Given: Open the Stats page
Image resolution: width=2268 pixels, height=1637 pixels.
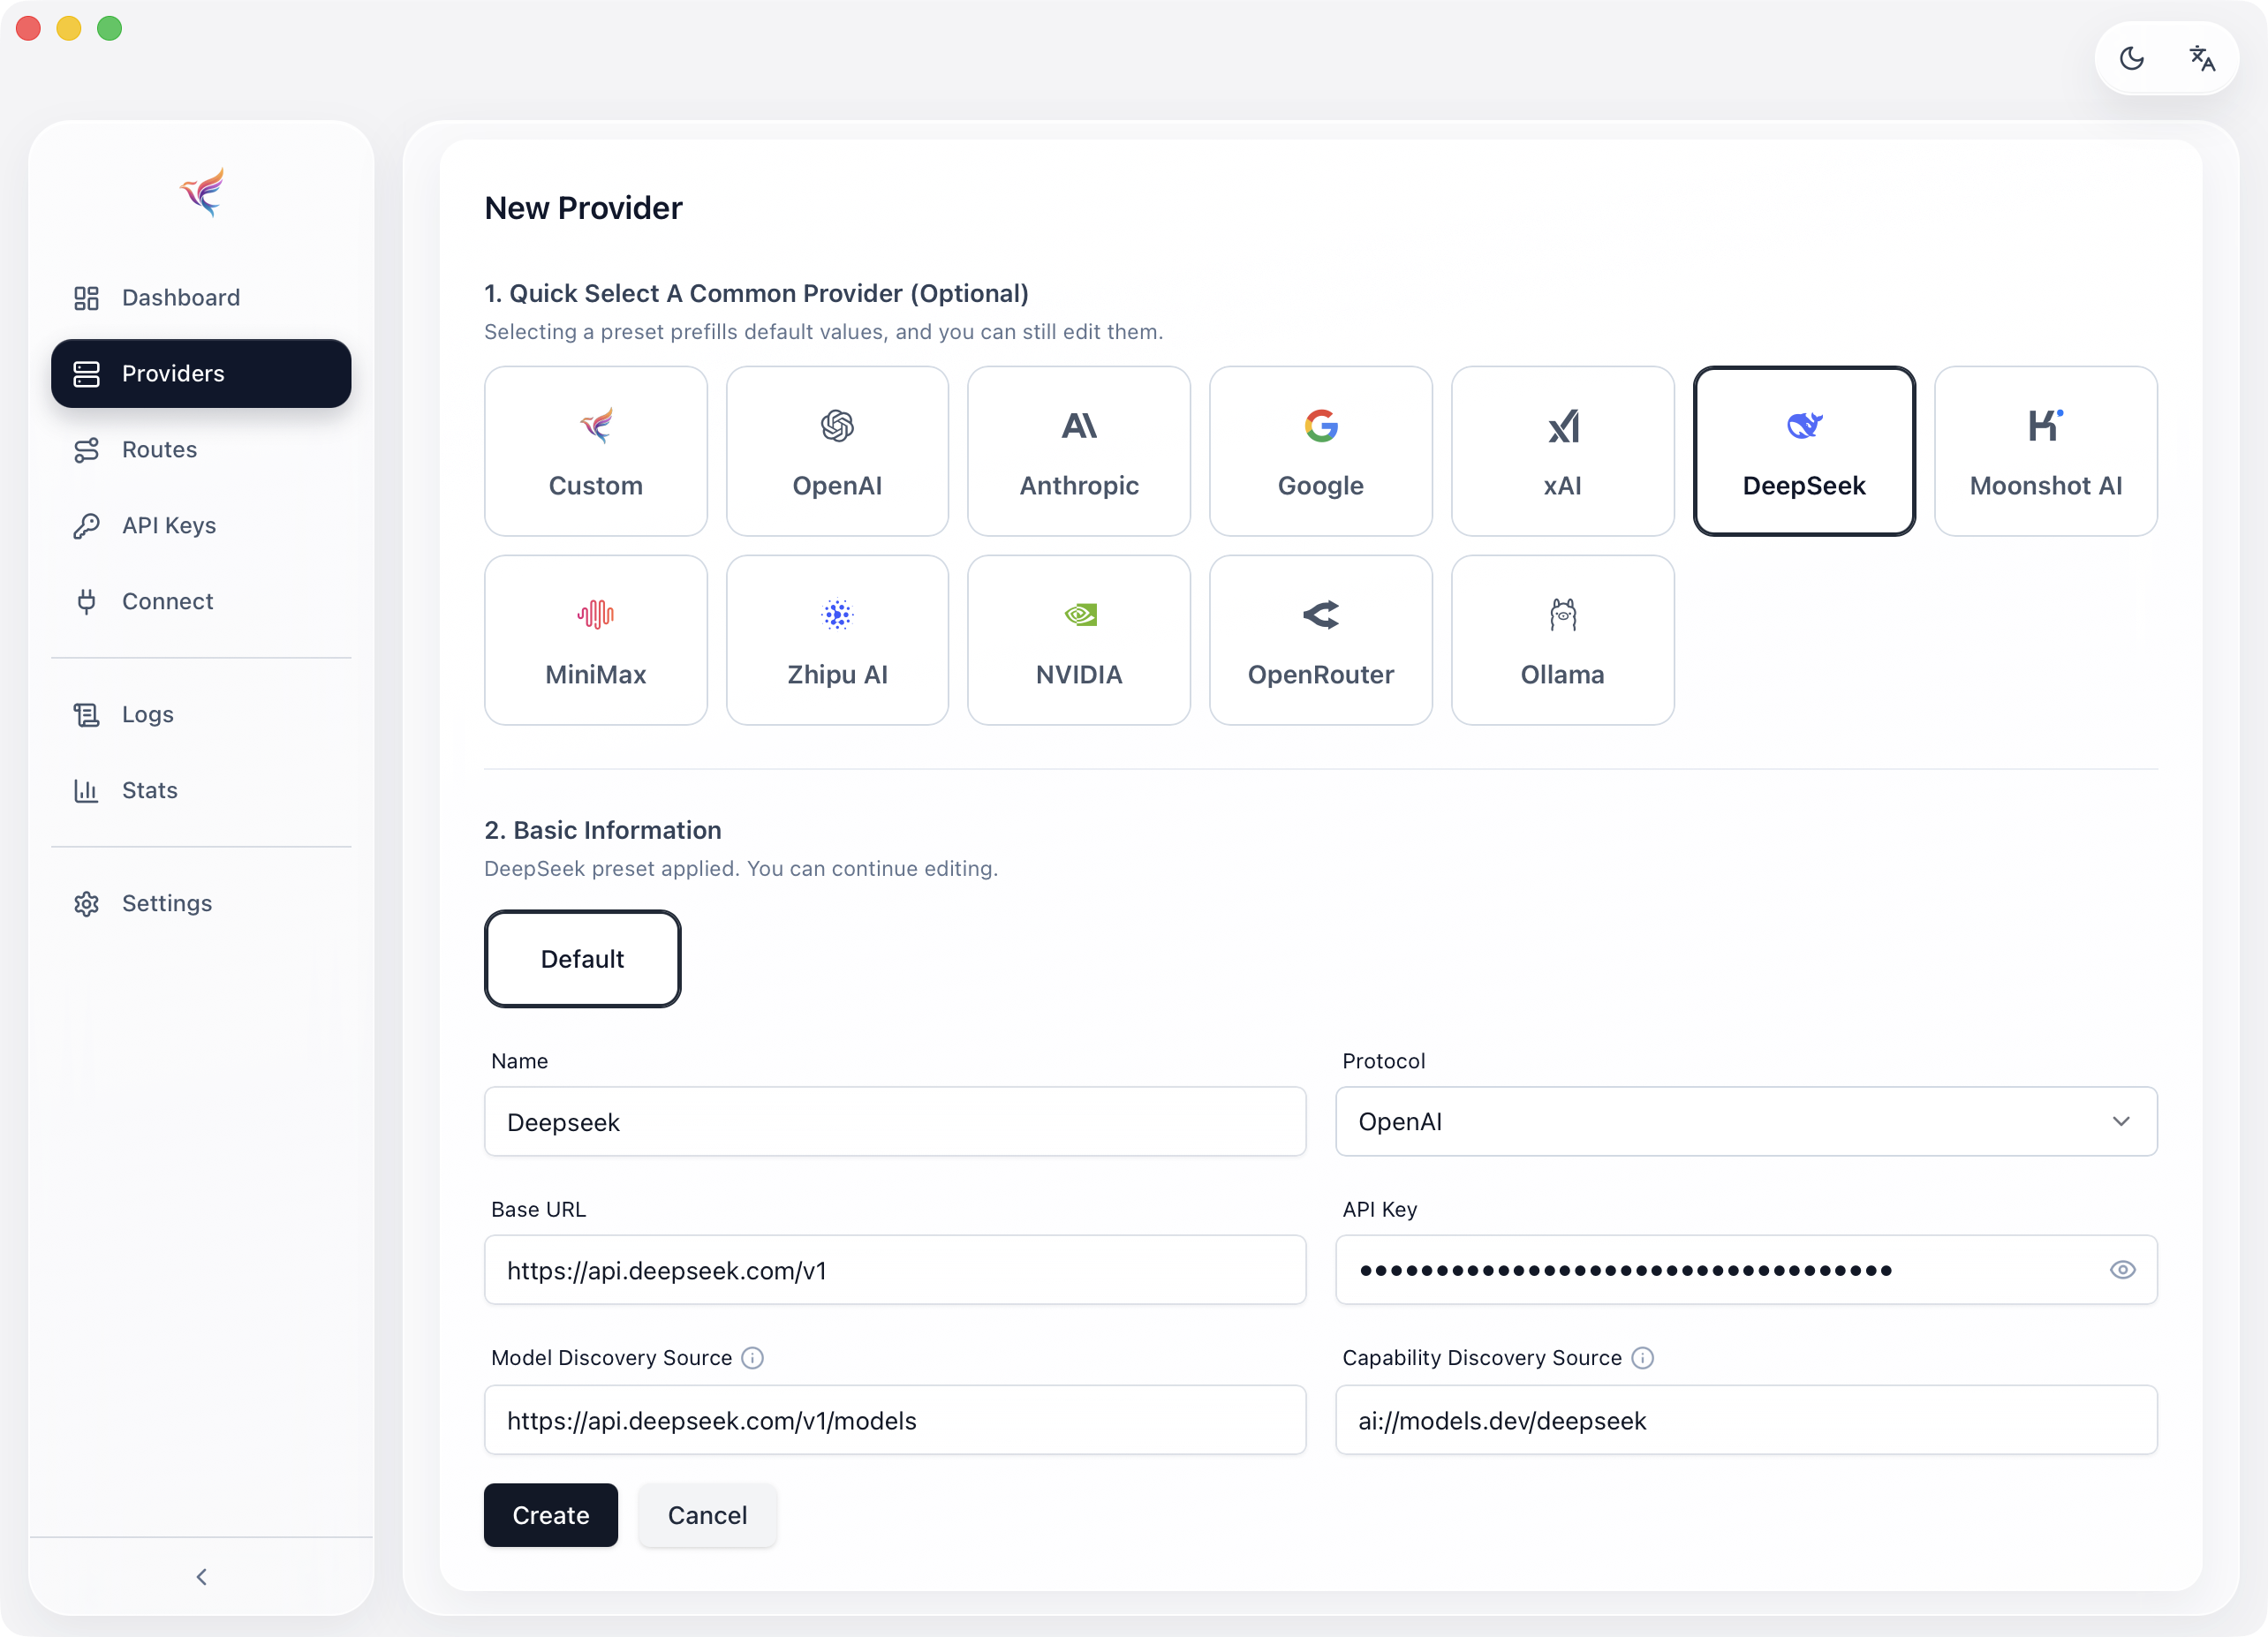Looking at the screenshot, I should pyautogui.click(x=201, y=790).
